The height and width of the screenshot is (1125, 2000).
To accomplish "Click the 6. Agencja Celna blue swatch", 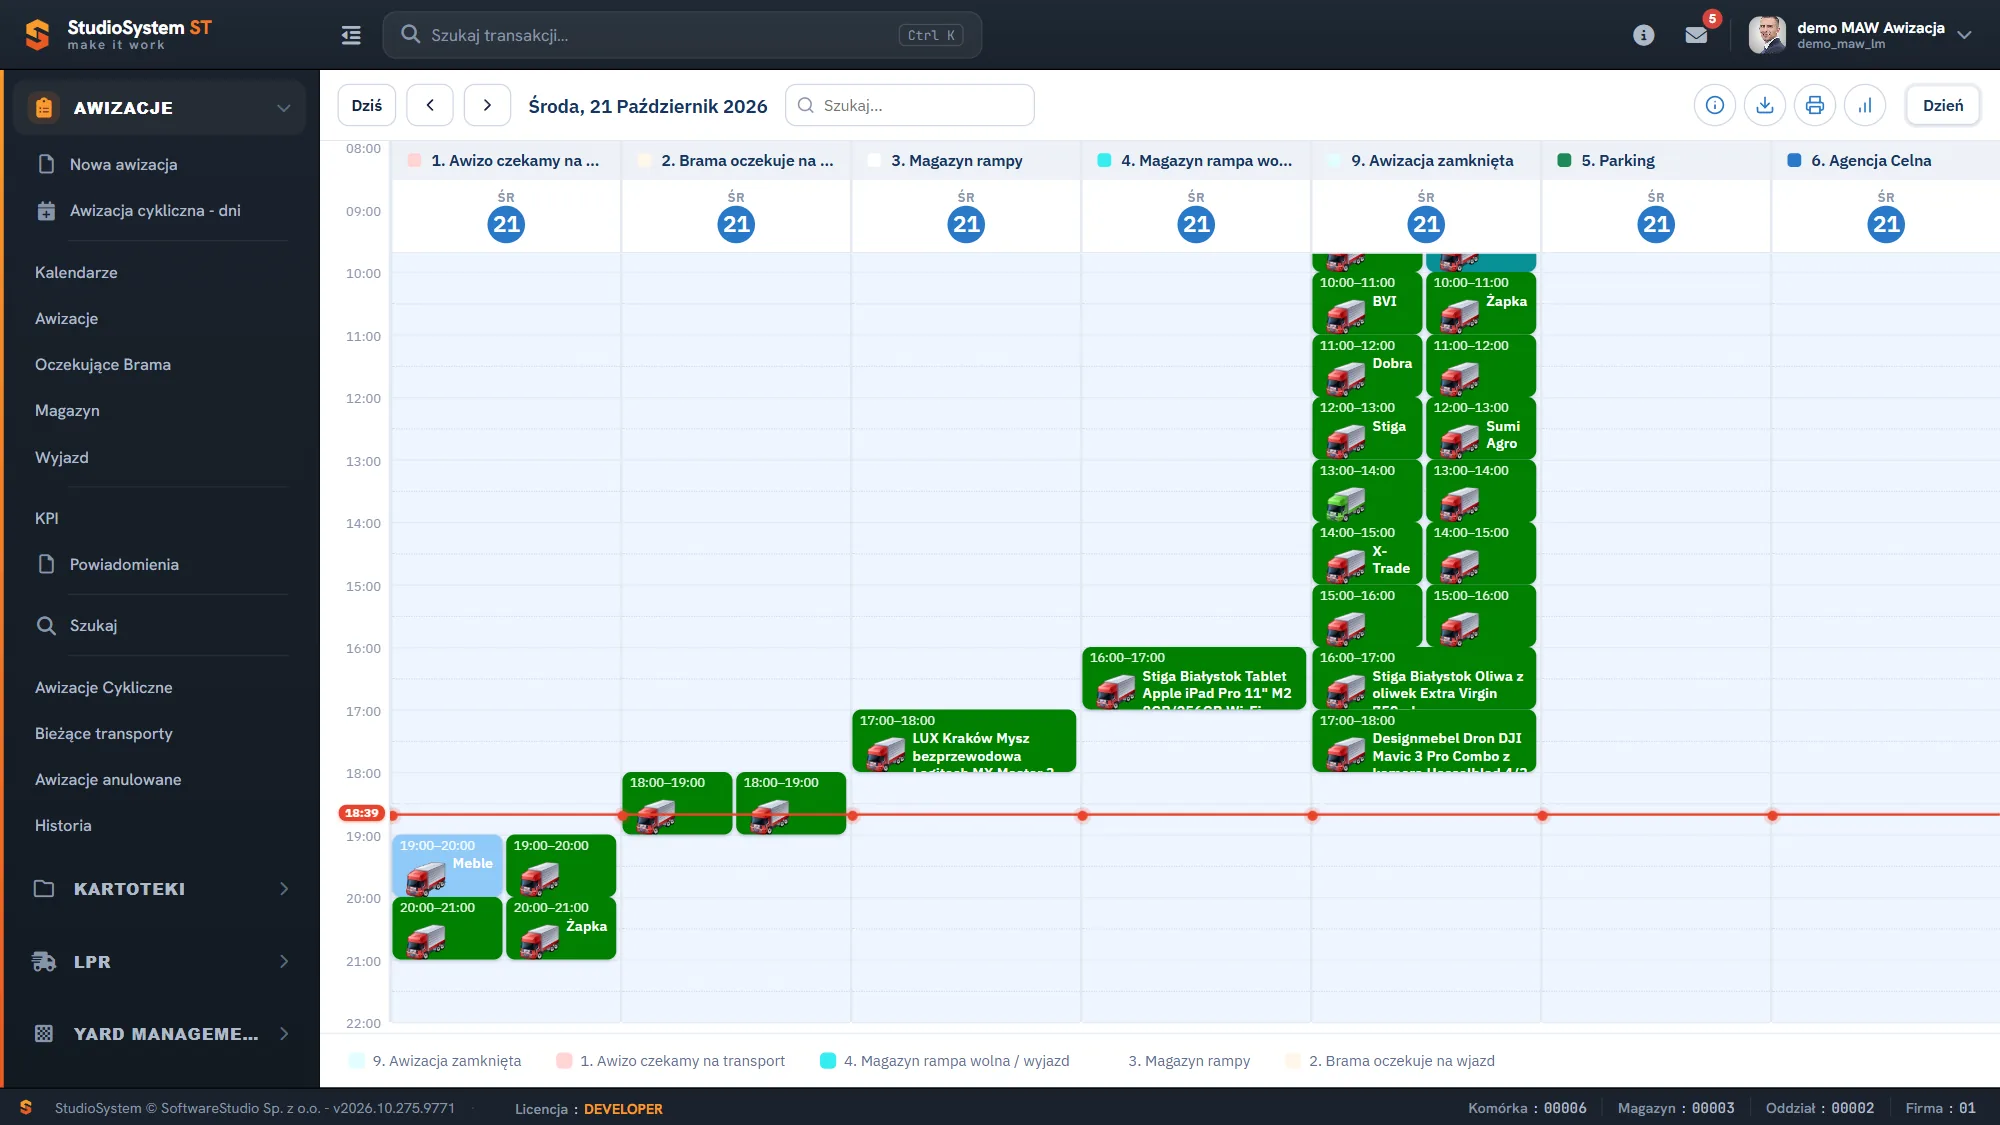I will 1794,160.
